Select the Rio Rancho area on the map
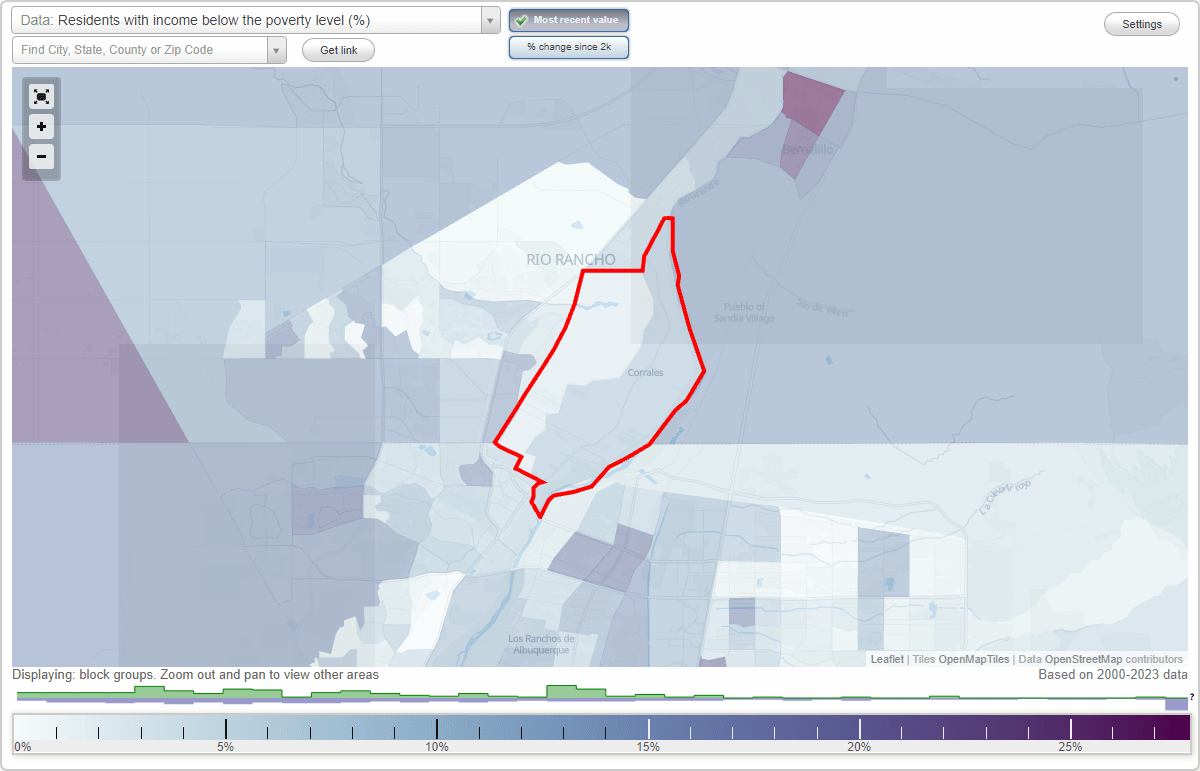This screenshot has width=1200, height=771. [570, 258]
